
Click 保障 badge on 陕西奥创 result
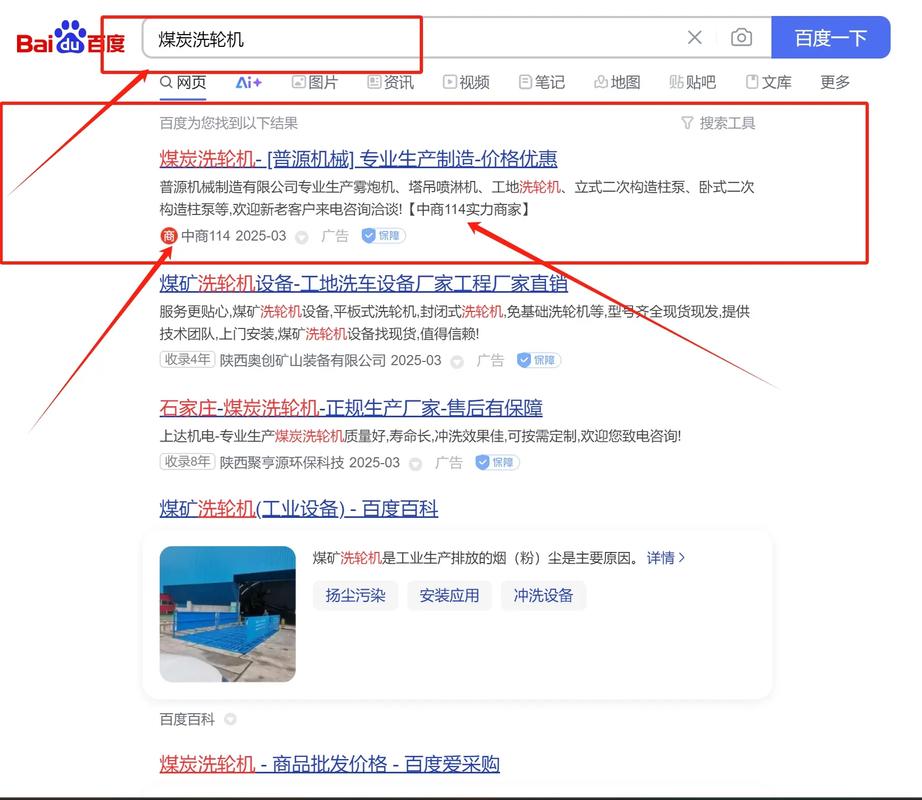click(539, 360)
